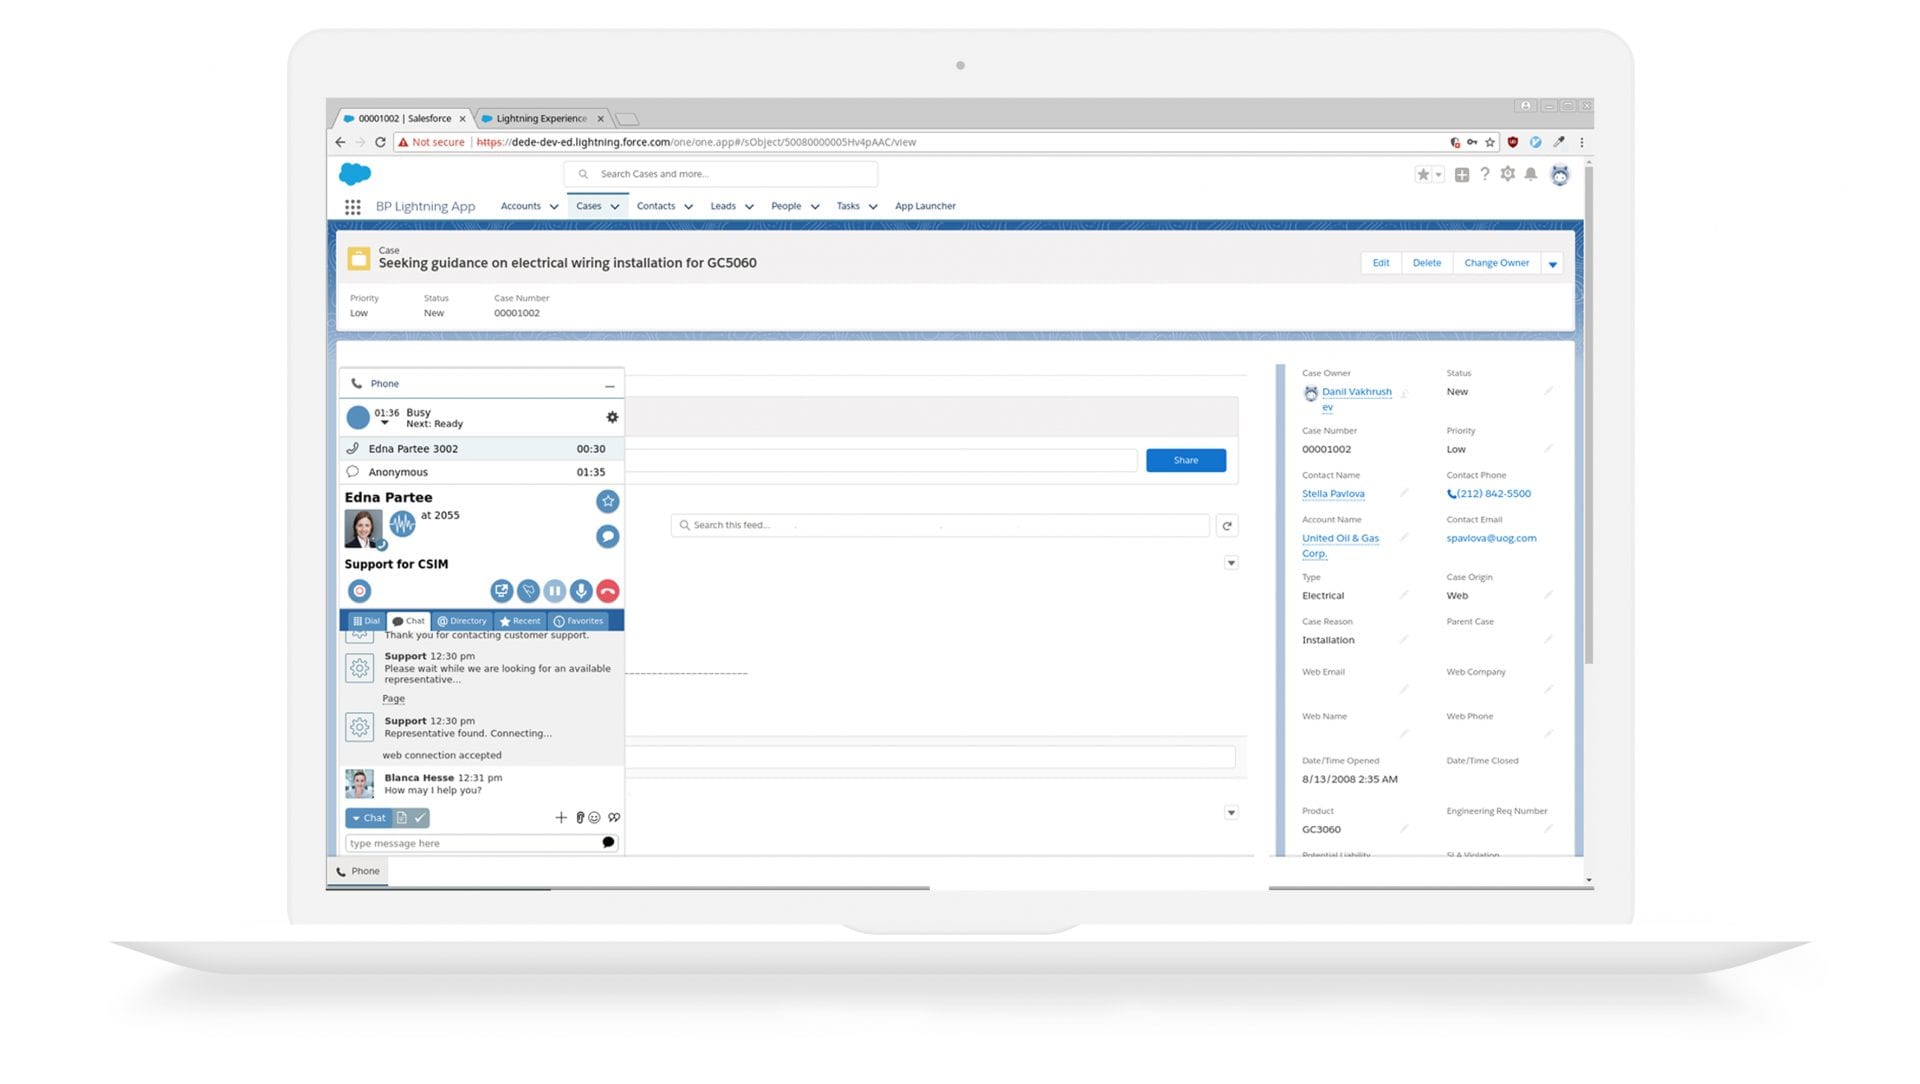Open the Chat disposition dropdown button
Screen dimensions: 1920x1084
[367, 818]
